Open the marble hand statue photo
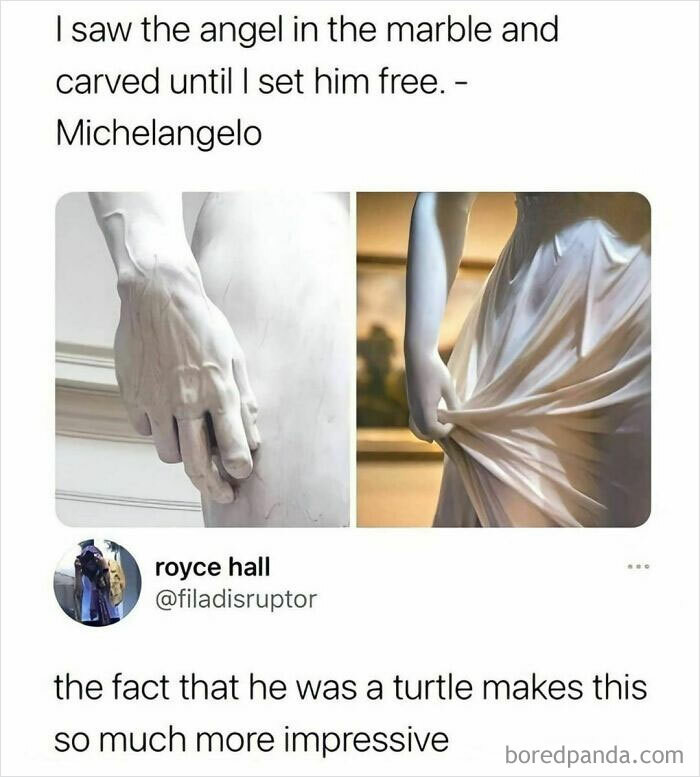Image resolution: width=700 pixels, height=777 pixels. 202,359
